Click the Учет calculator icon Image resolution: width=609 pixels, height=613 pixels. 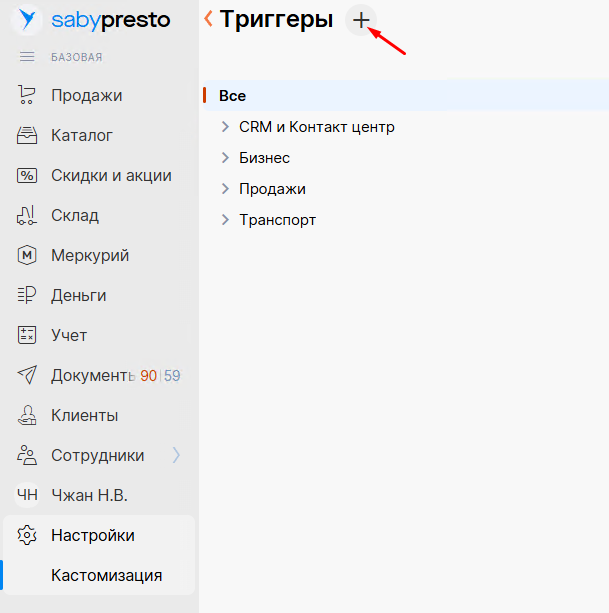pos(27,336)
